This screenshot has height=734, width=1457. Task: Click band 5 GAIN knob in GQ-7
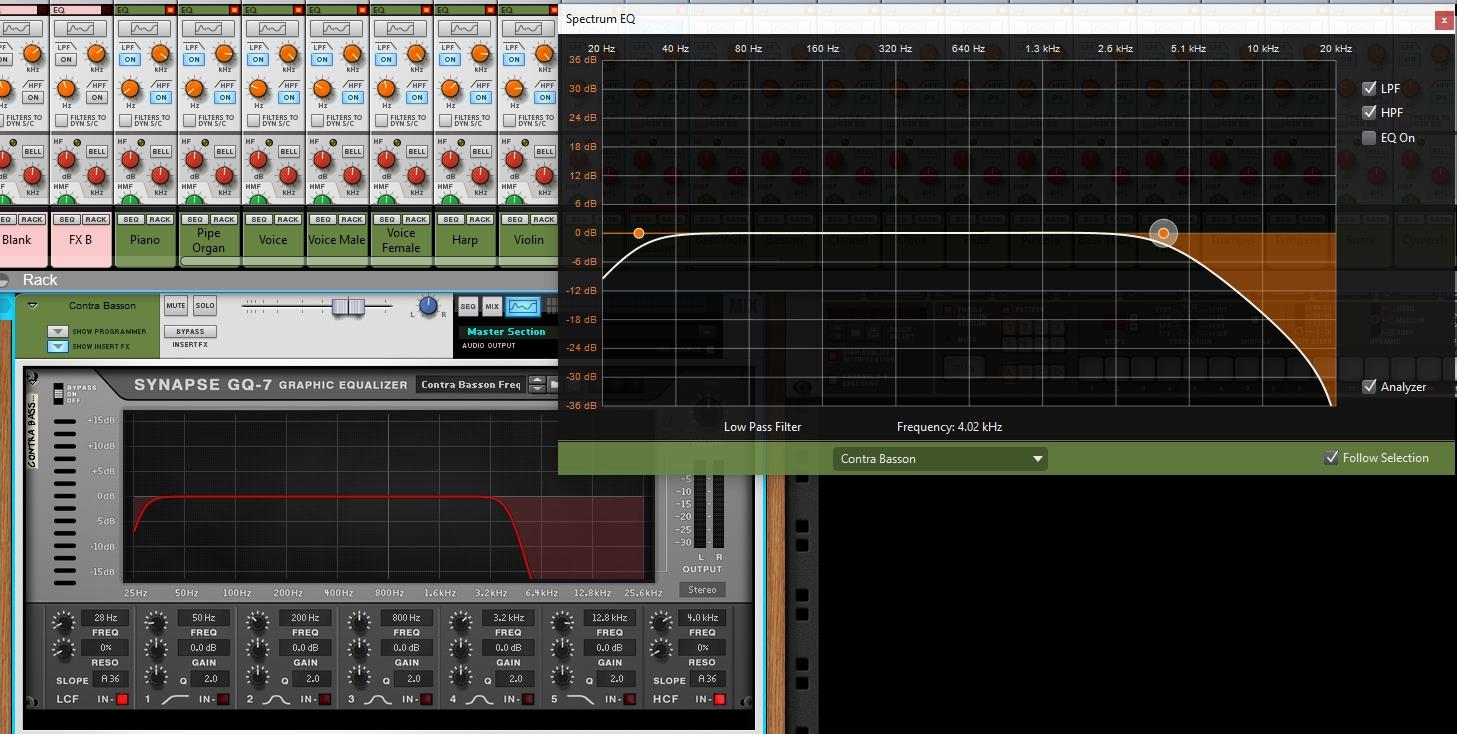point(562,651)
